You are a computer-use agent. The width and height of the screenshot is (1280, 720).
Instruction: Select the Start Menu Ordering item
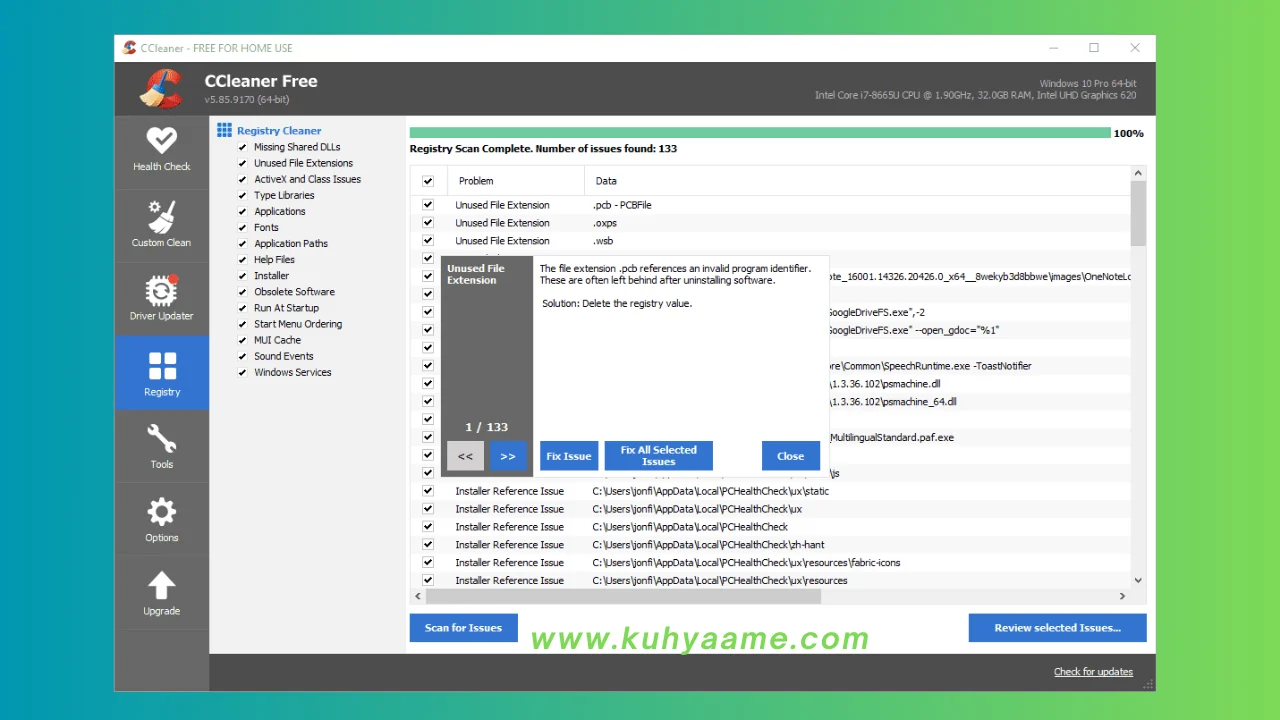point(298,324)
